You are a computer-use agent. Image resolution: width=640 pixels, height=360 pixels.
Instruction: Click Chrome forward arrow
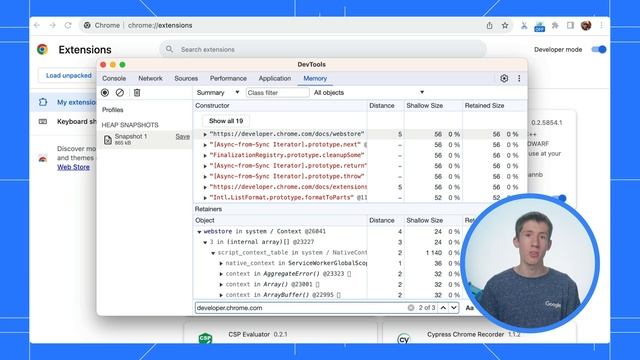coord(53,25)
